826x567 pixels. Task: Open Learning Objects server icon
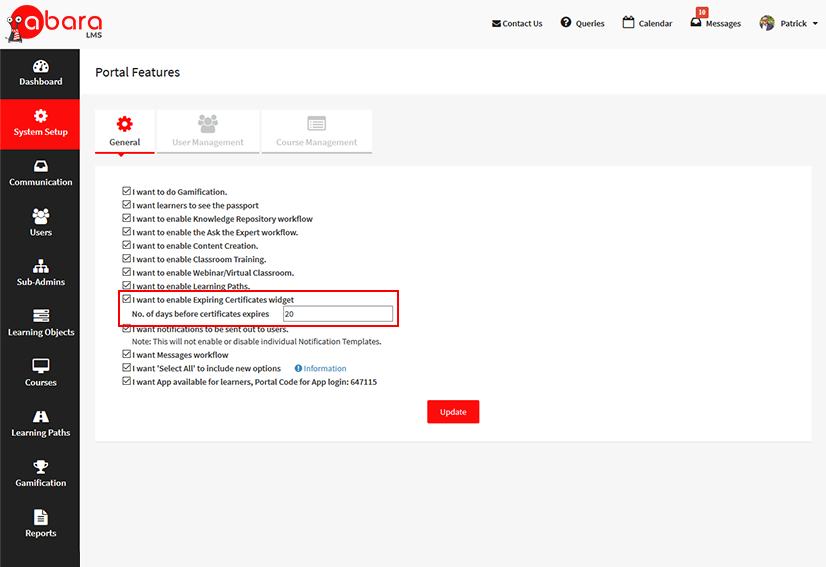tap(41, 316)
